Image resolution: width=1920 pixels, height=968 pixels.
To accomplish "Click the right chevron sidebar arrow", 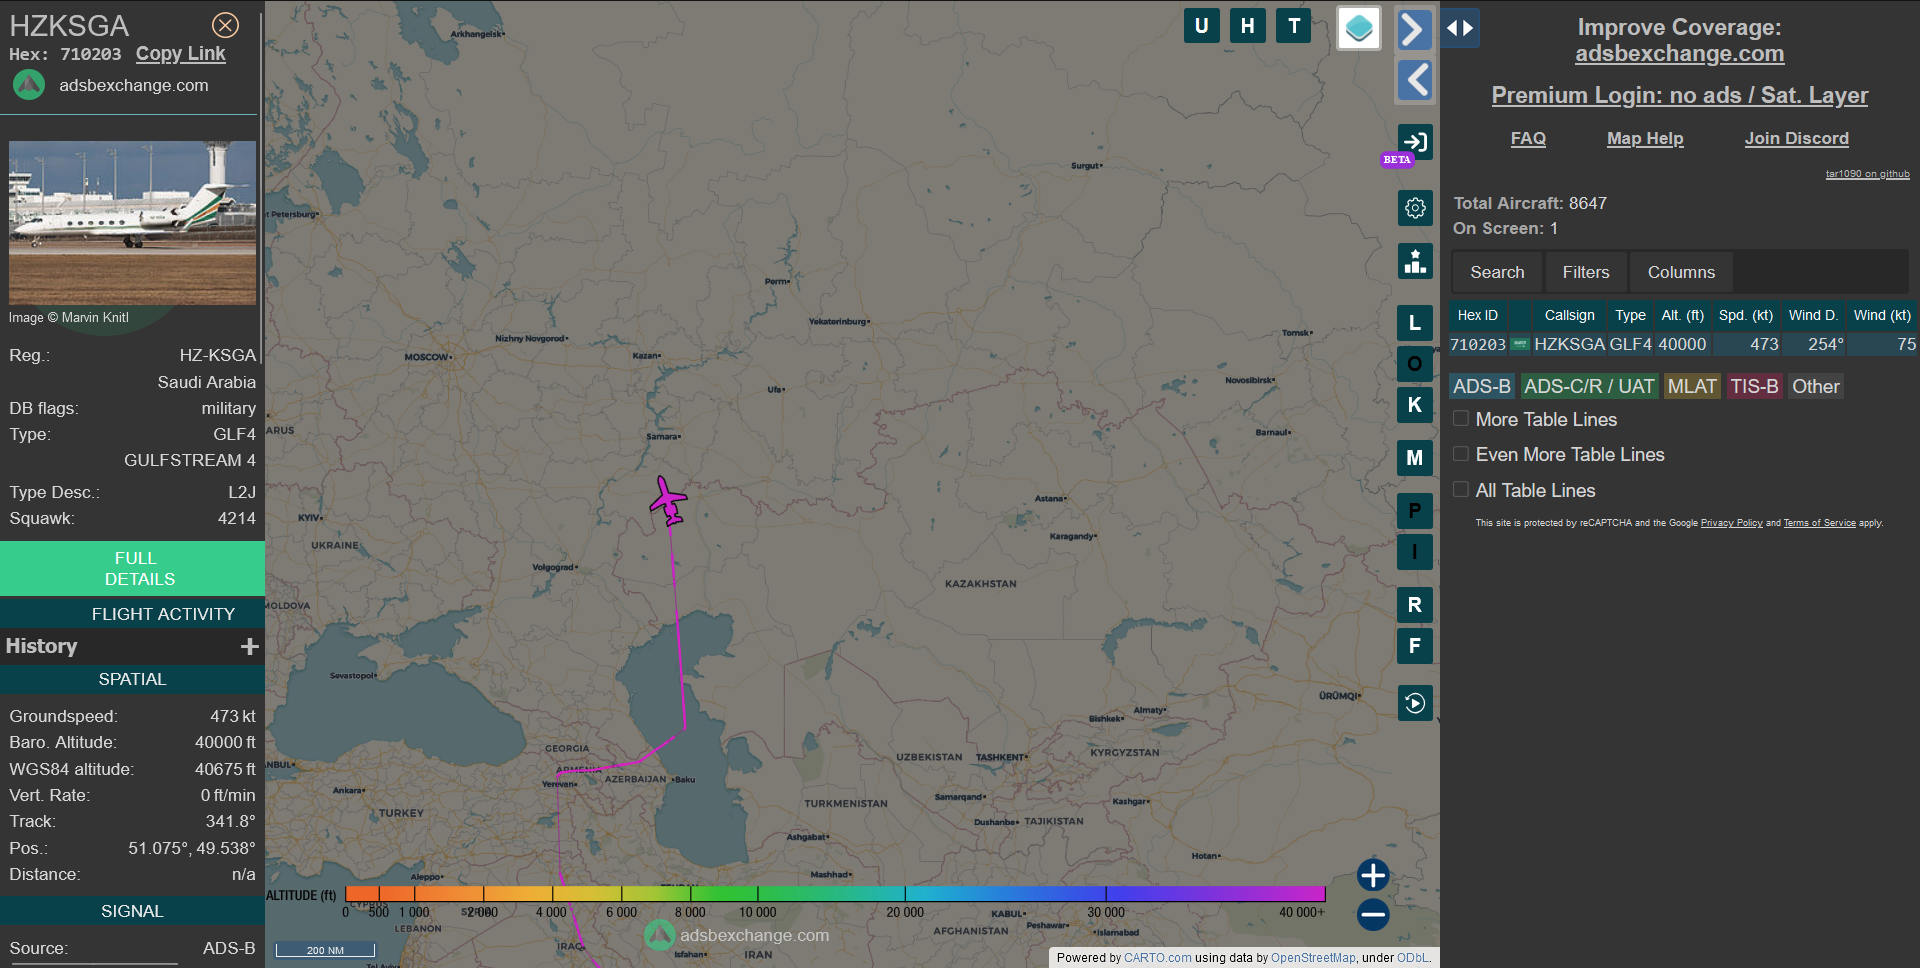I will point(1414,29).
